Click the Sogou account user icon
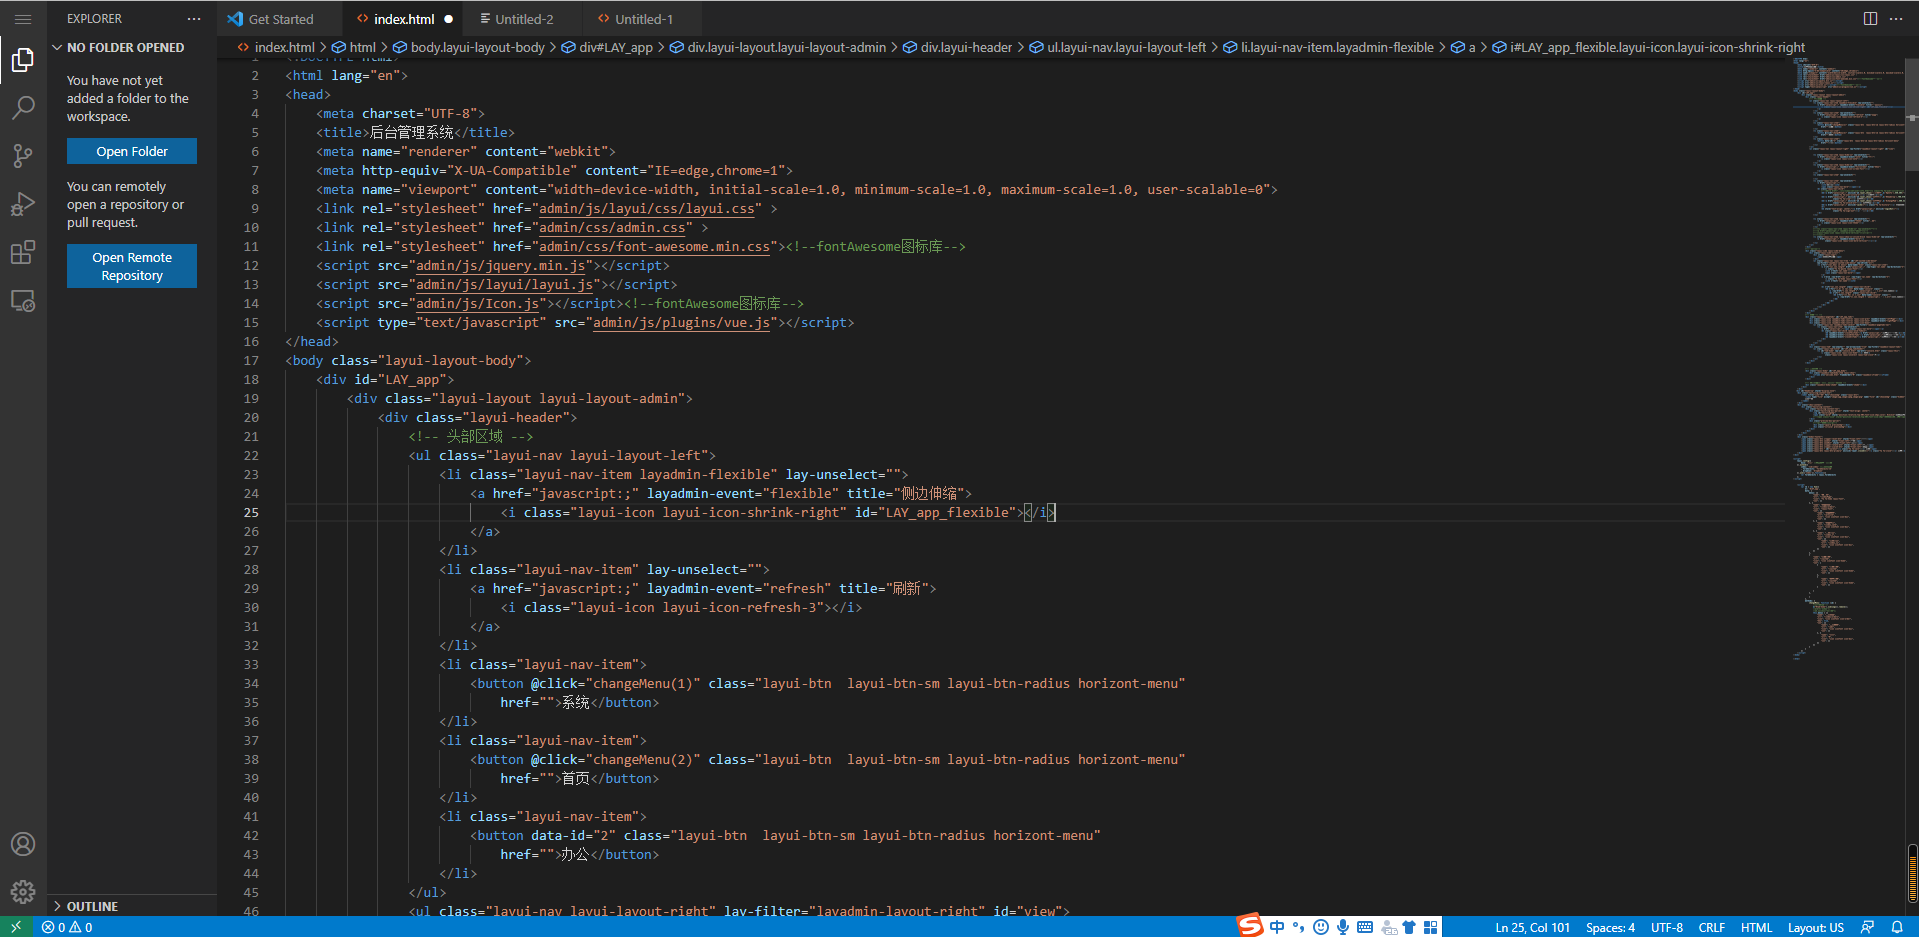Screen dimensions: 1919x937 (x=1389, y=927)
